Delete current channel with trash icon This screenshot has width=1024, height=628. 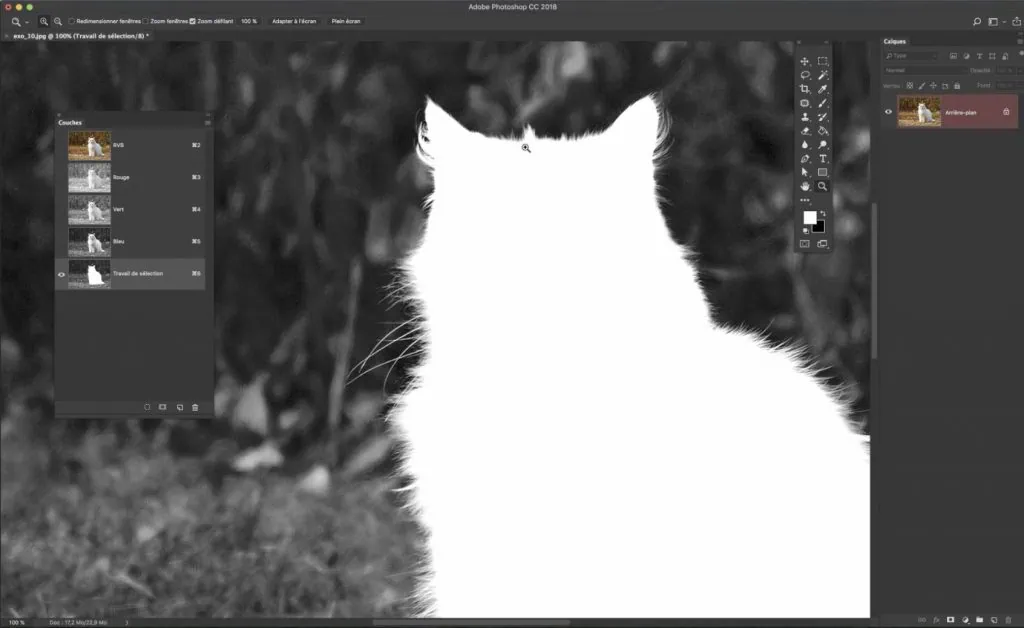[x=195, y=407]
